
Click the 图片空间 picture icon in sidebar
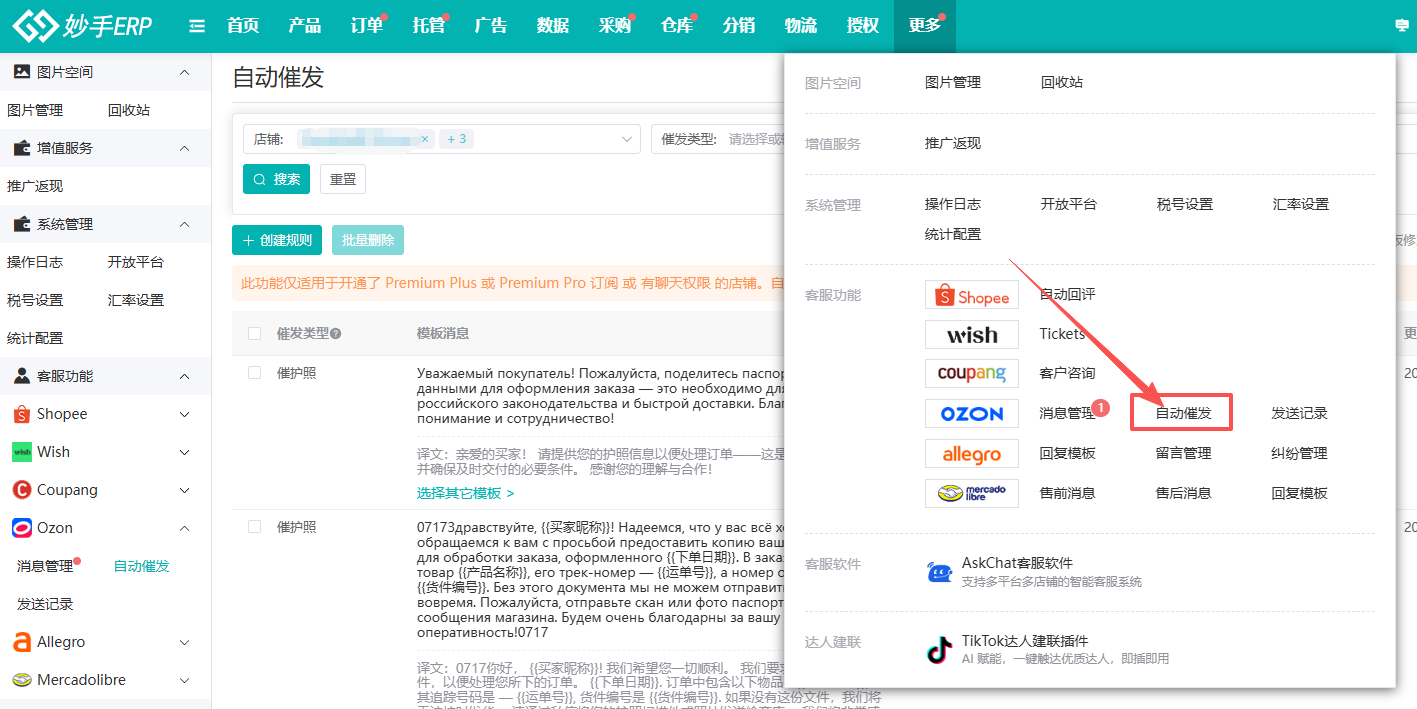[21, 72]
